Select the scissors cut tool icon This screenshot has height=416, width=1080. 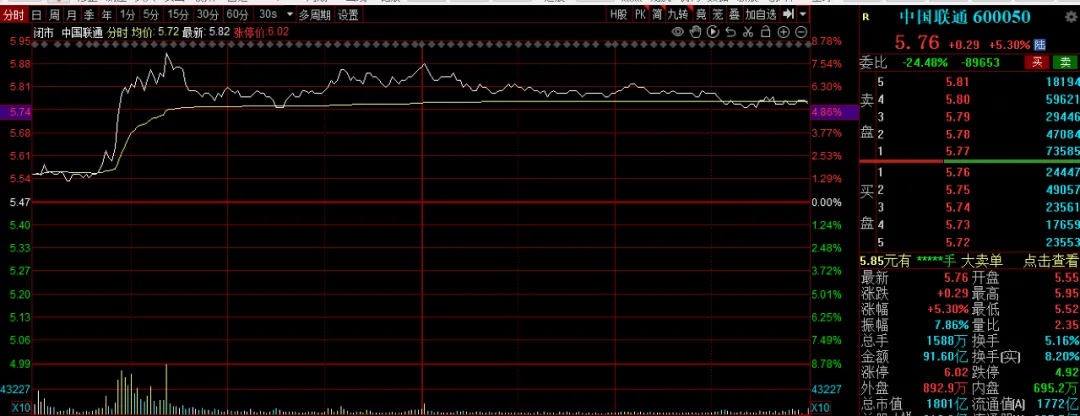[x=748, y=32]
